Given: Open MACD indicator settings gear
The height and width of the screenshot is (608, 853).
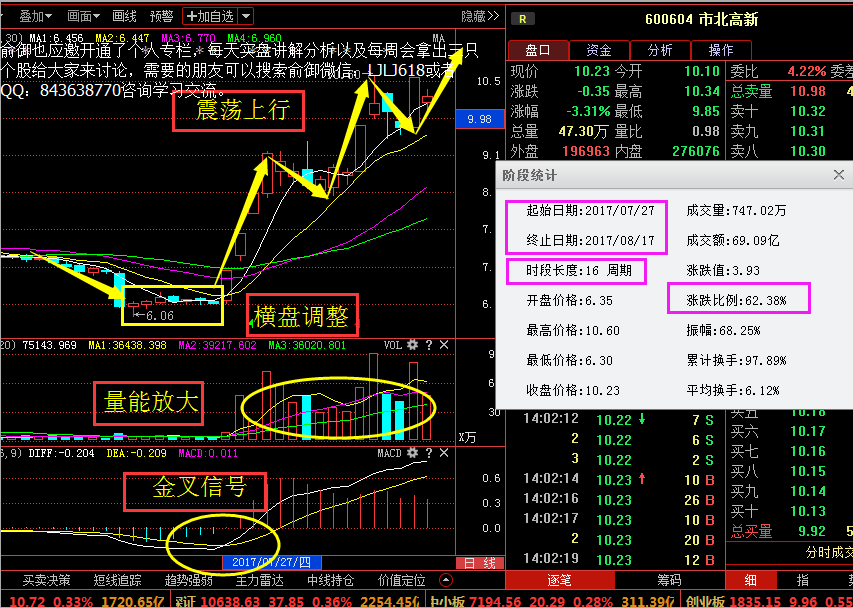Looking at the screenshot, I should pos(412,455).
